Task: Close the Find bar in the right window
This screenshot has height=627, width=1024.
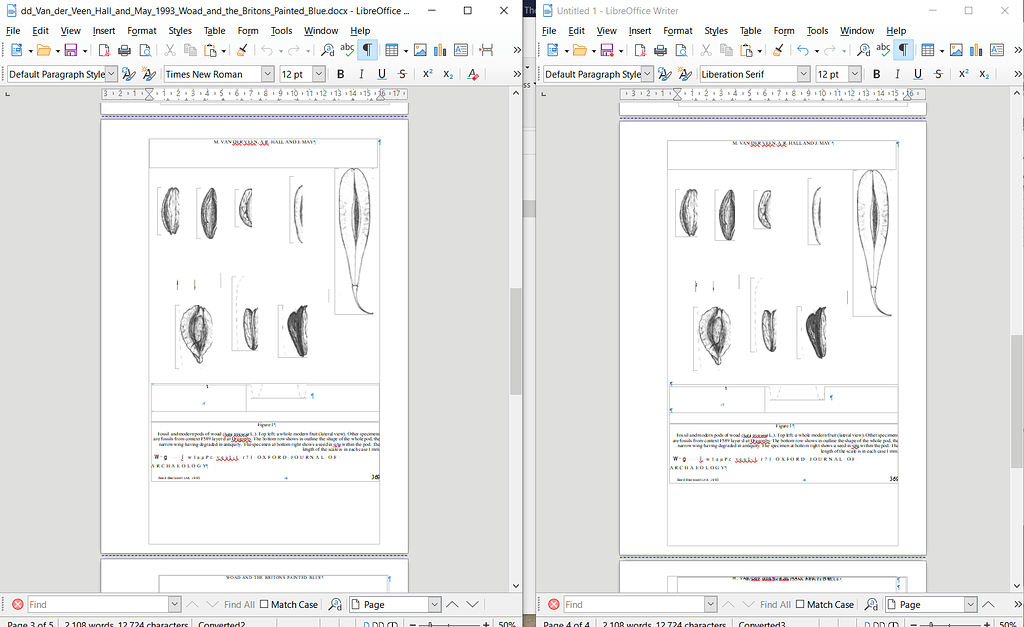Action: click(552, 604)
